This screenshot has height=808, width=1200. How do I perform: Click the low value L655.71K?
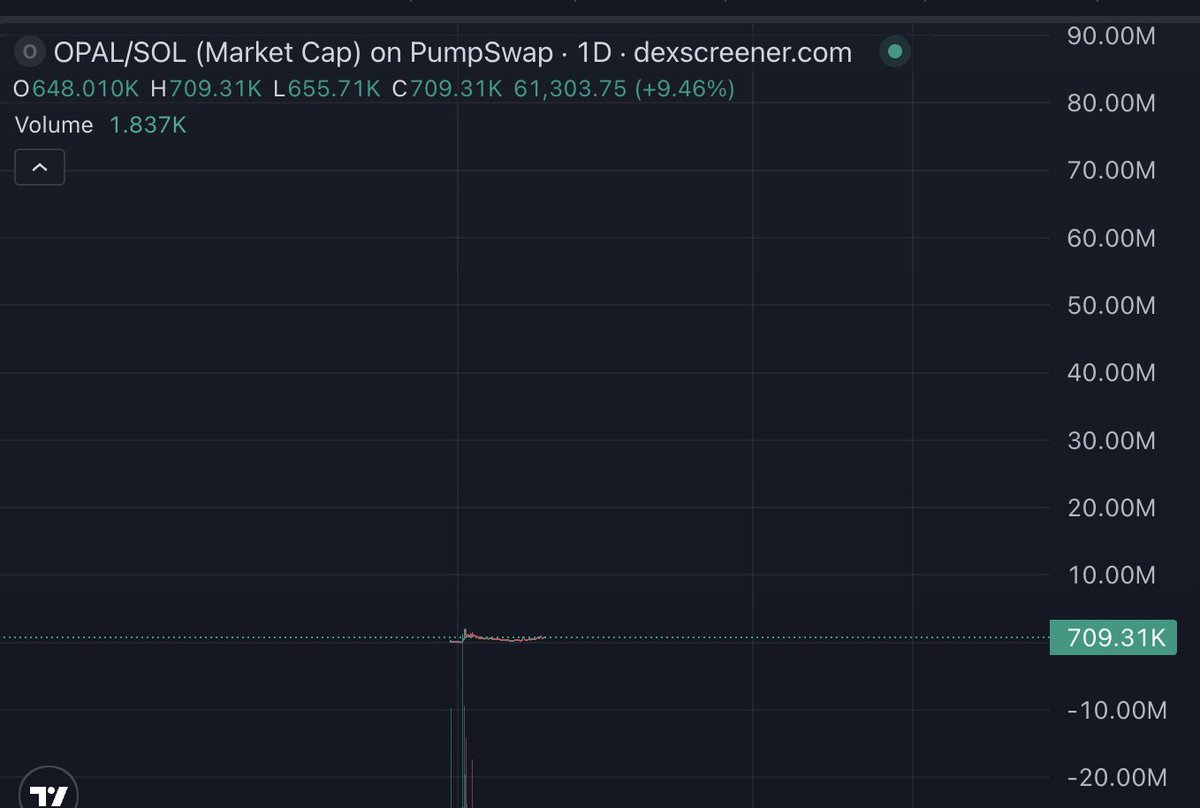point(327,89)
